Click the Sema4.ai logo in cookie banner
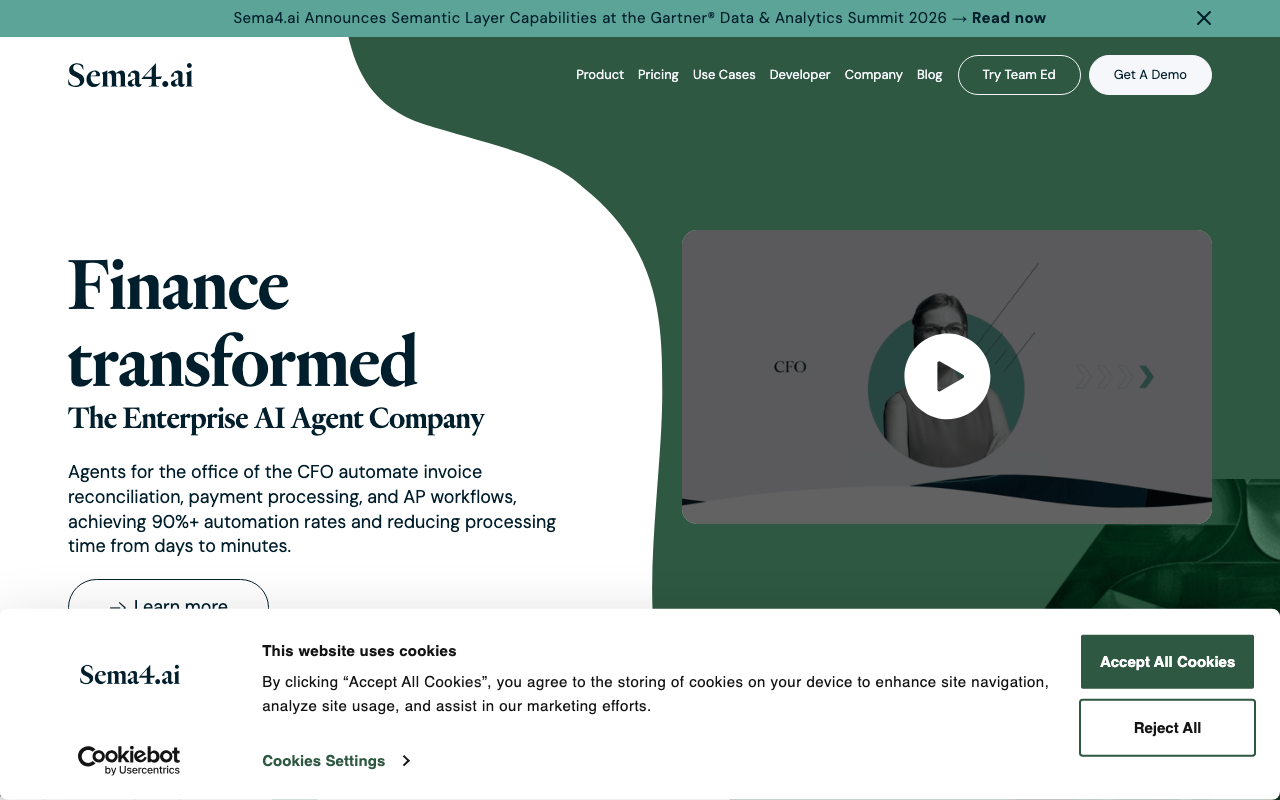This screenshot has height=800, width=1280. [x=130, y=675]
